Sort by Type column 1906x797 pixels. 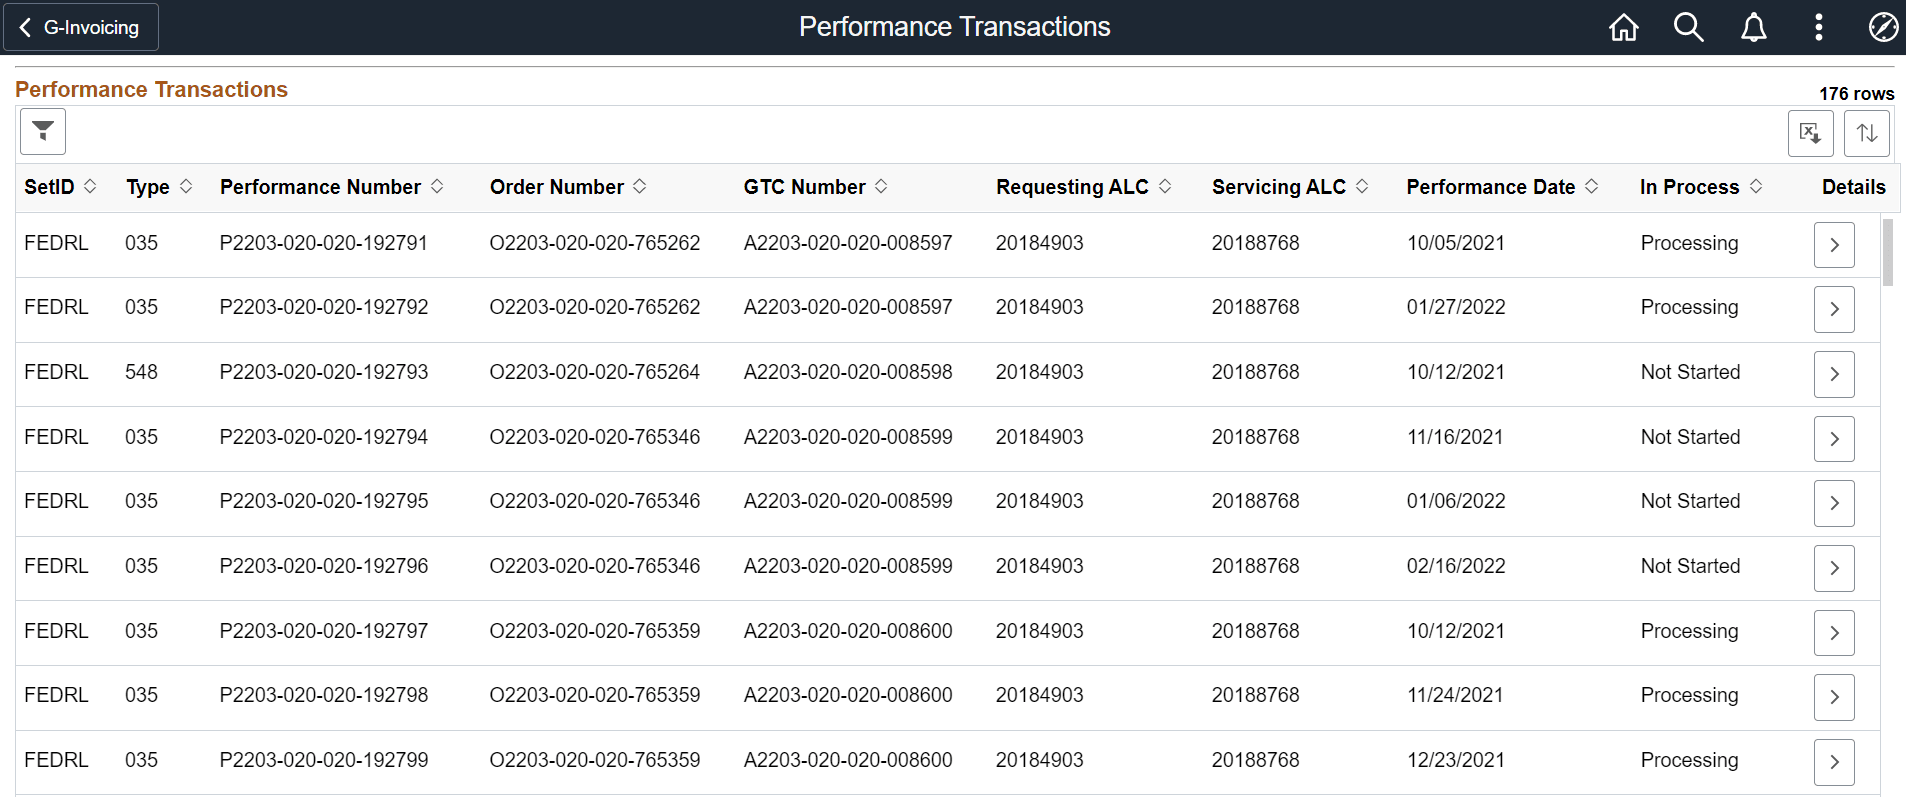[159, 187]
